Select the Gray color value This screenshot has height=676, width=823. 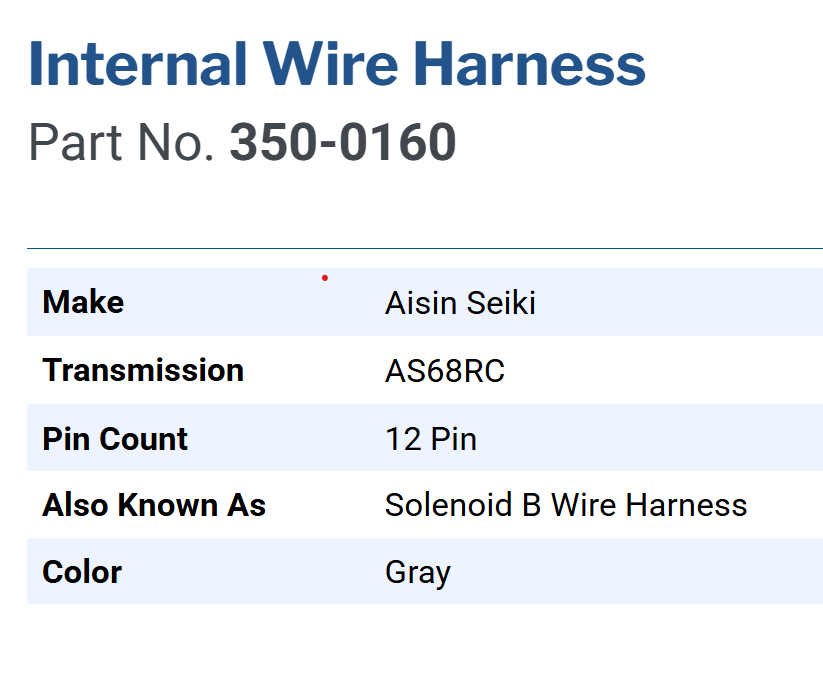tap(418, 573)
